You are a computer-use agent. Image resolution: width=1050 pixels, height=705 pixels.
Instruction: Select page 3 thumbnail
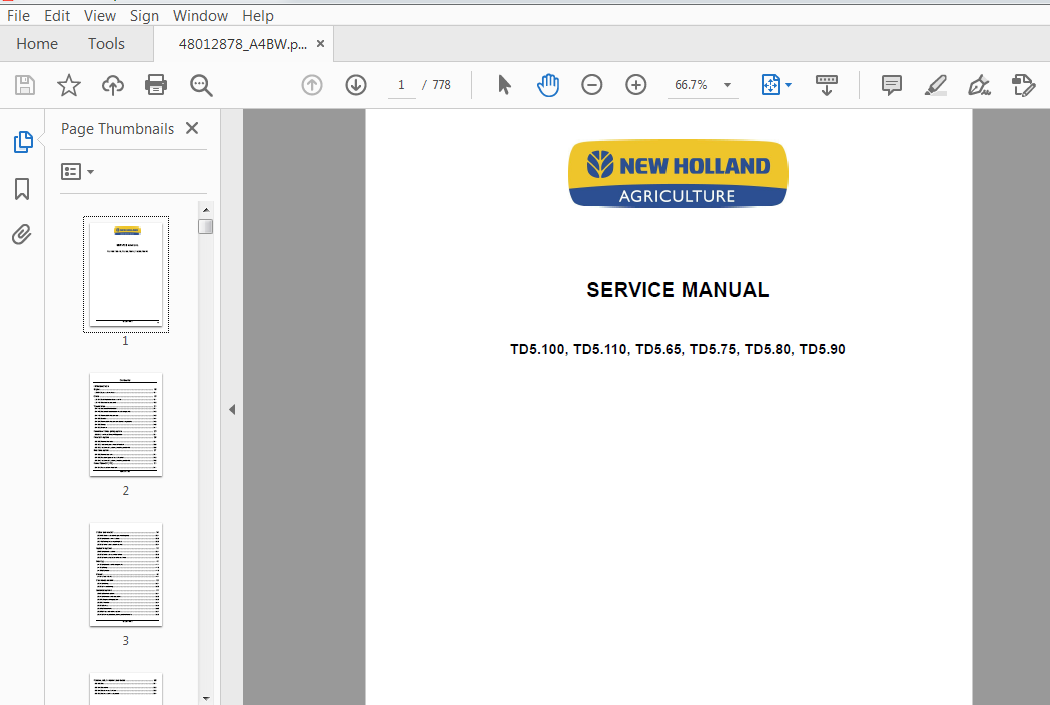(126, 574)
